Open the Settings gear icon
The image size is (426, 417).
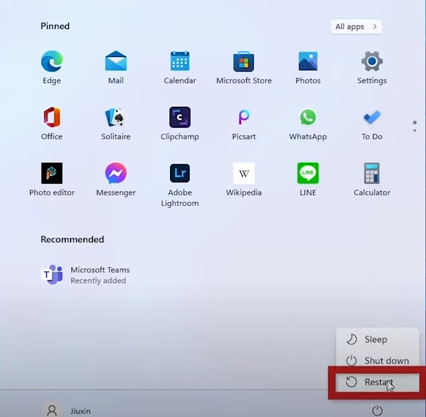372,61
